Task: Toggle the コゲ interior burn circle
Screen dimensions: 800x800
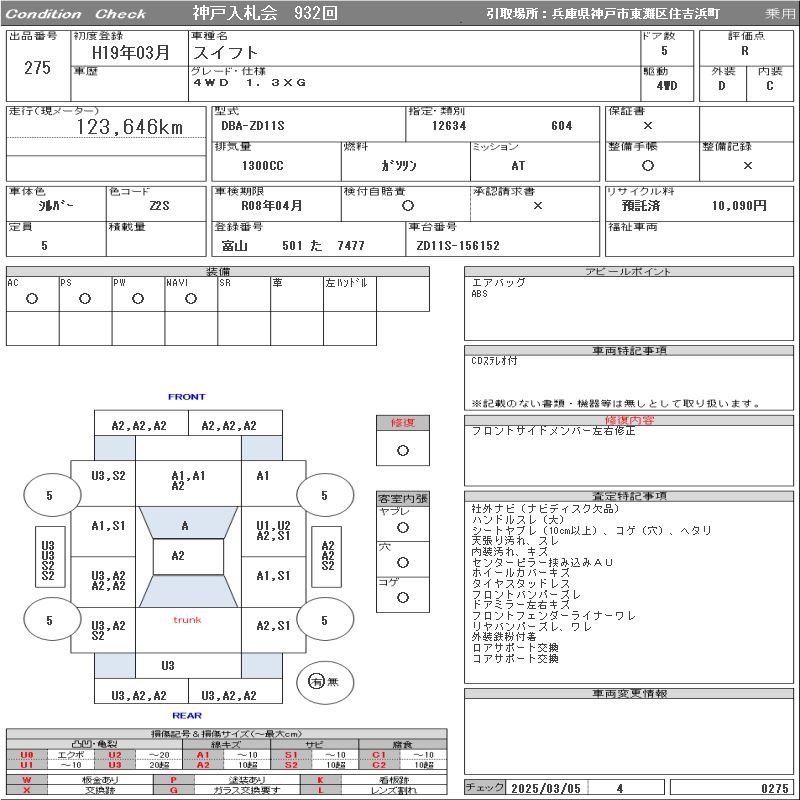Action: click(402, 597)
